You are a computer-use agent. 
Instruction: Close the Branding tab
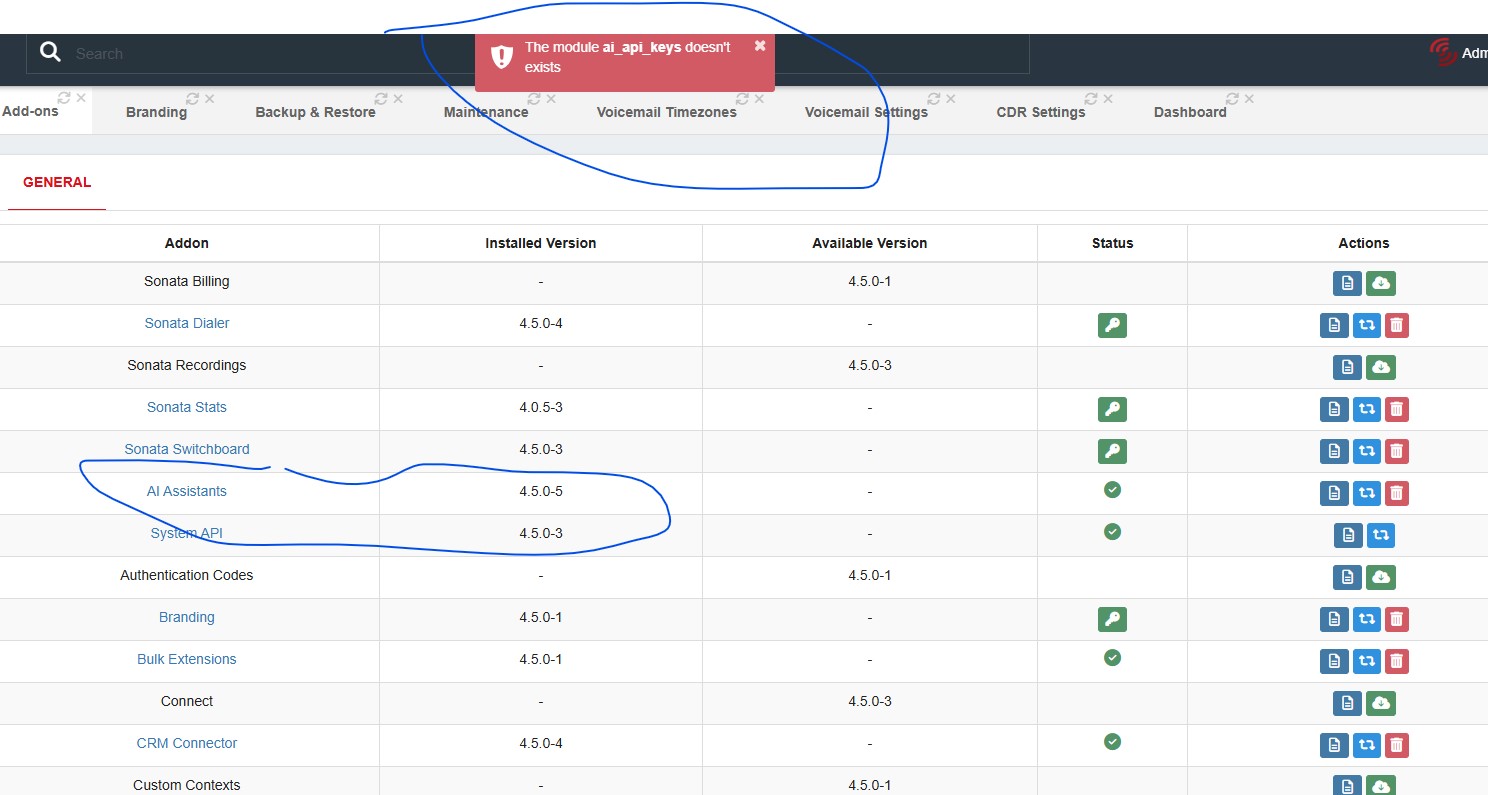209,98
